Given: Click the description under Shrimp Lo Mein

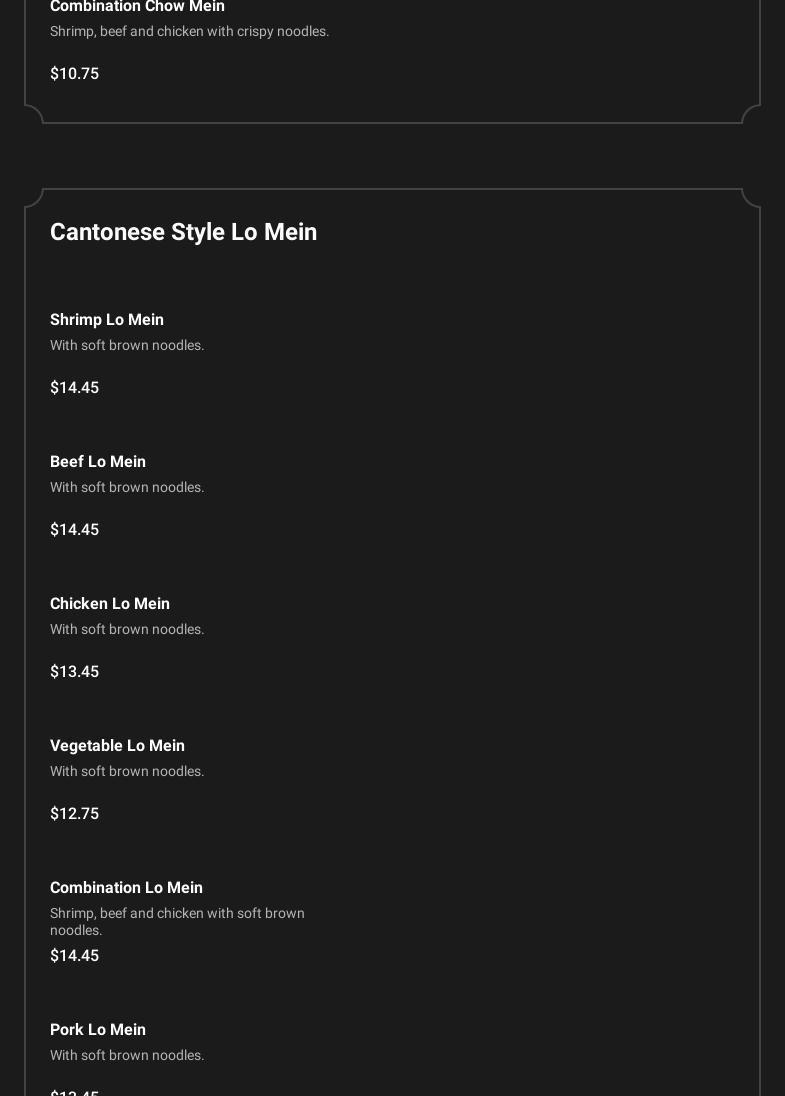Looking at the screenshot, I should (127, 346).
